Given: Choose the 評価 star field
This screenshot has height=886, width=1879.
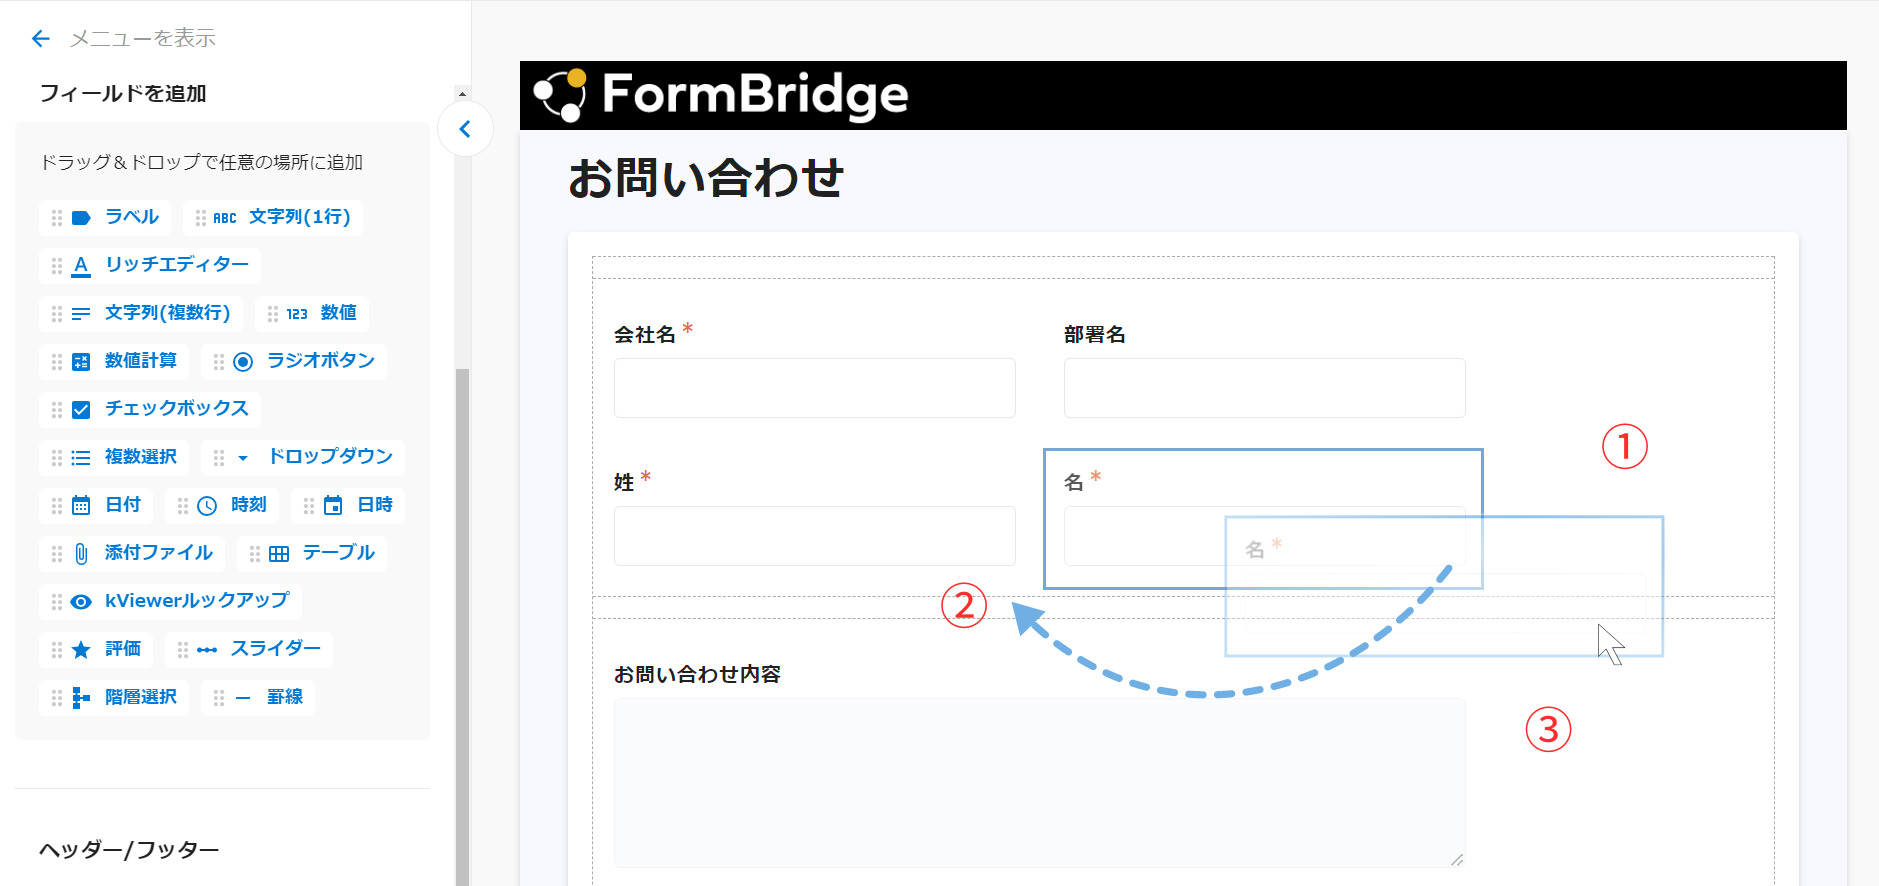Looking at the screenshot, I should 96,649.
